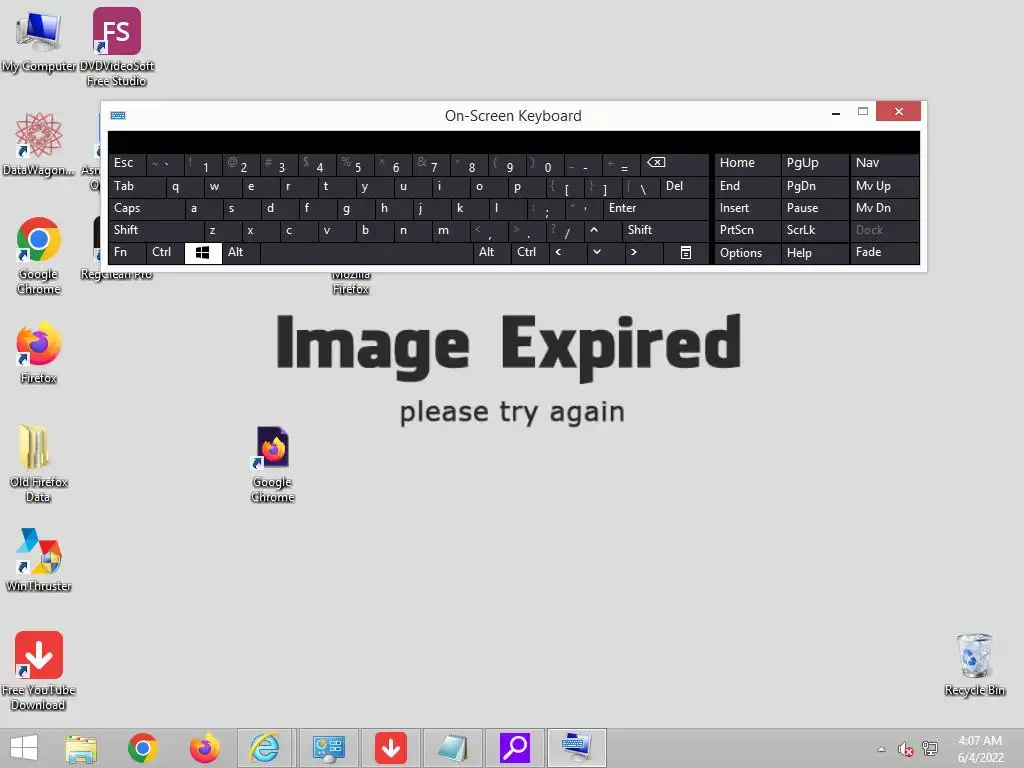Click the muted speaker tray icon
Viewport: 1024px width, 768px height.
pos(905,749)
